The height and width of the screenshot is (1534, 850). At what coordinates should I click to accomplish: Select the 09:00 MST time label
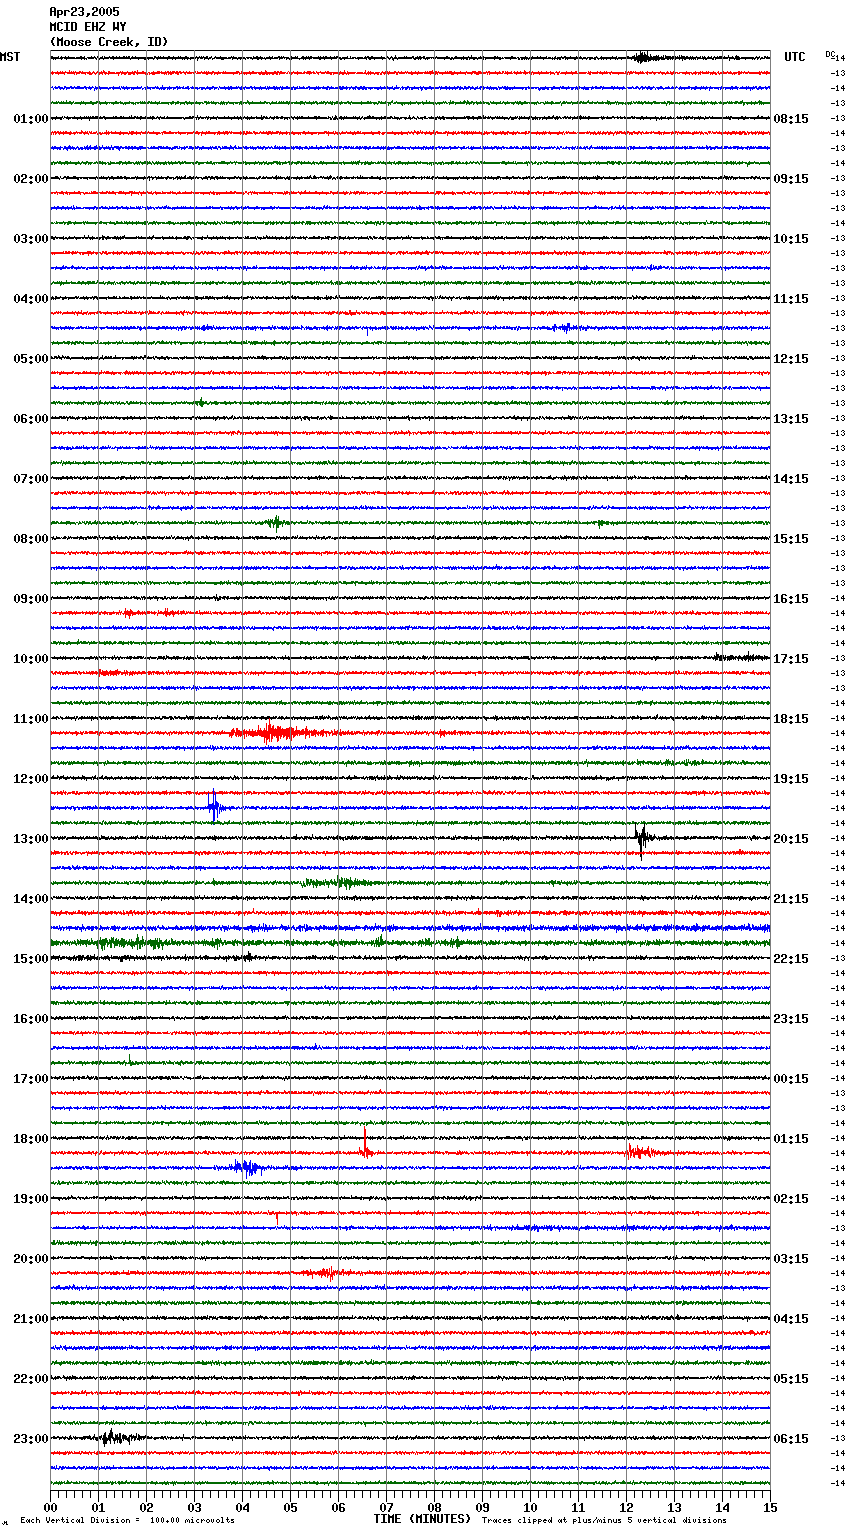coord(31,599)
